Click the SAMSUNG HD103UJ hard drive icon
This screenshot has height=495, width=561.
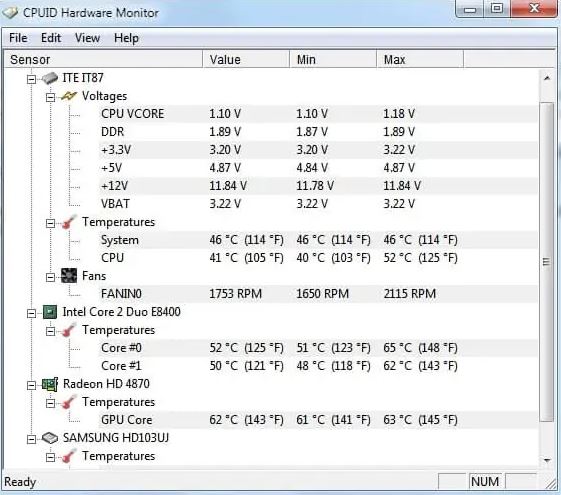click(x=50, y=438)
